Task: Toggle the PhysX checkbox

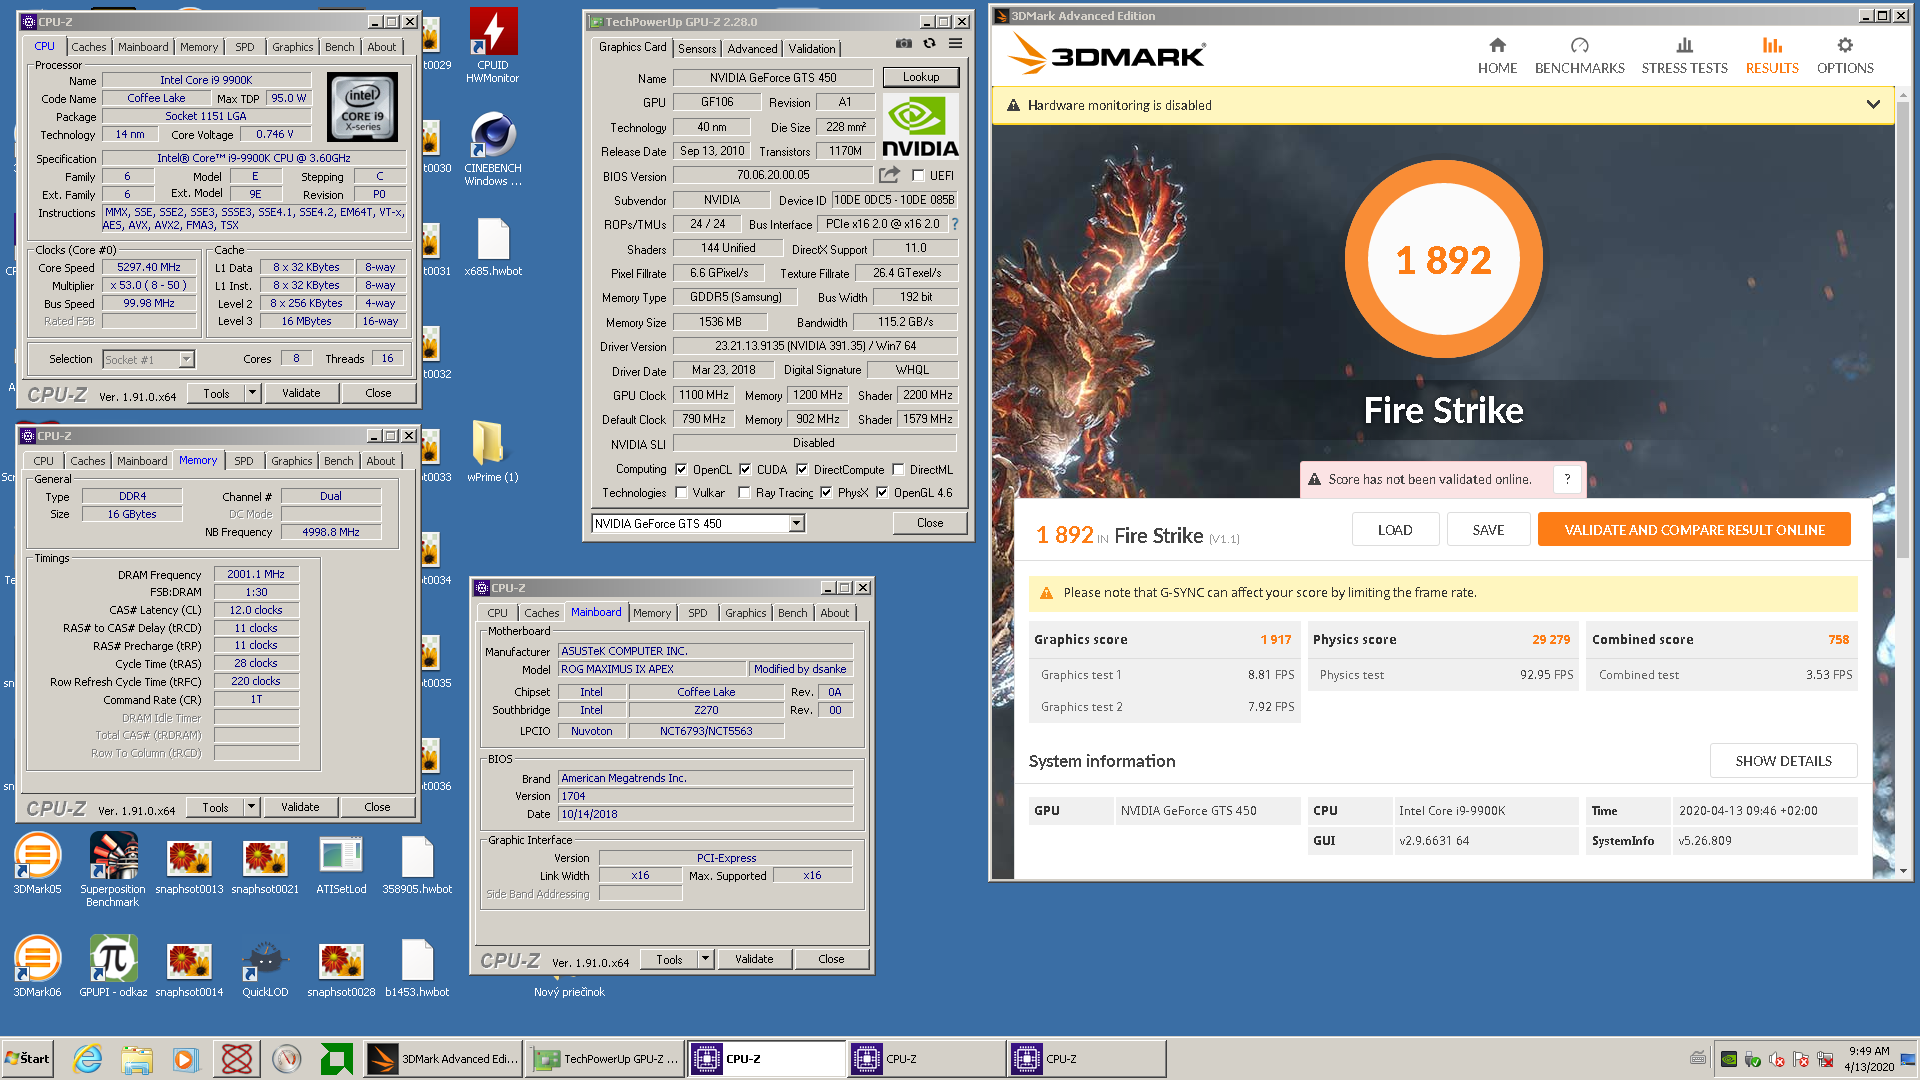Action: point(826,493)
